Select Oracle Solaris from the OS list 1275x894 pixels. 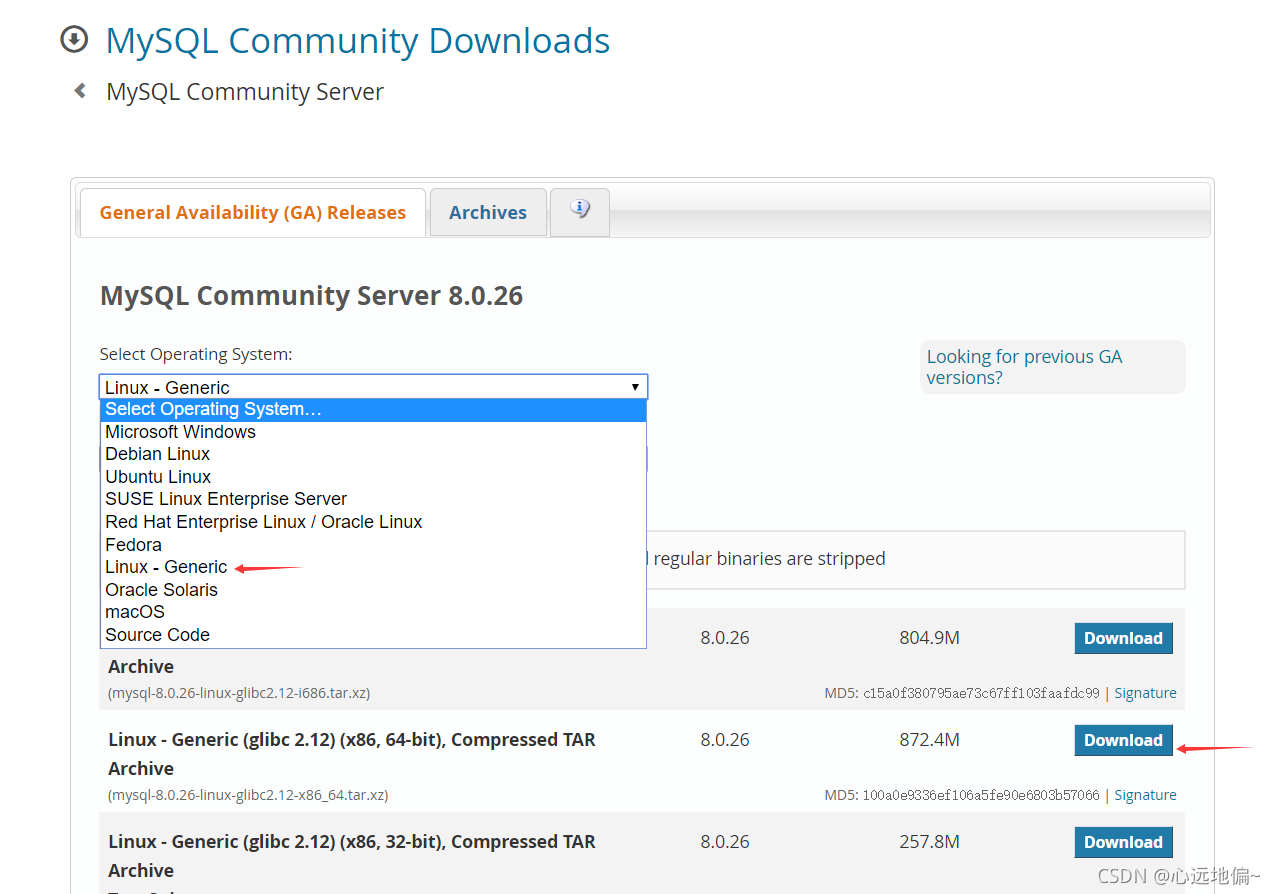click(373, 590)
